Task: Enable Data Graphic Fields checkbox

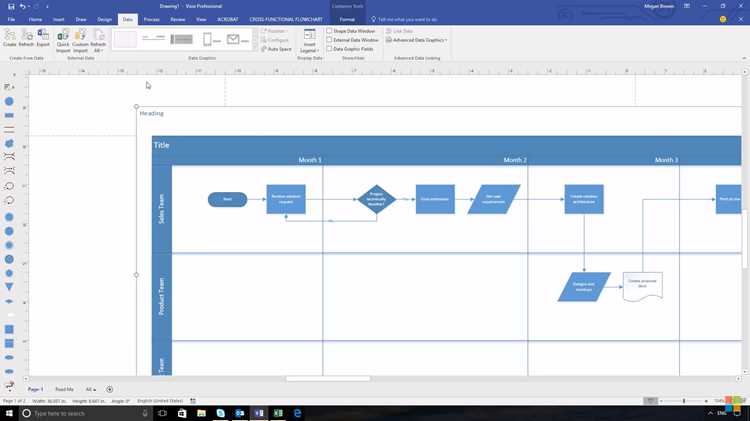Action: coord(329,49)
